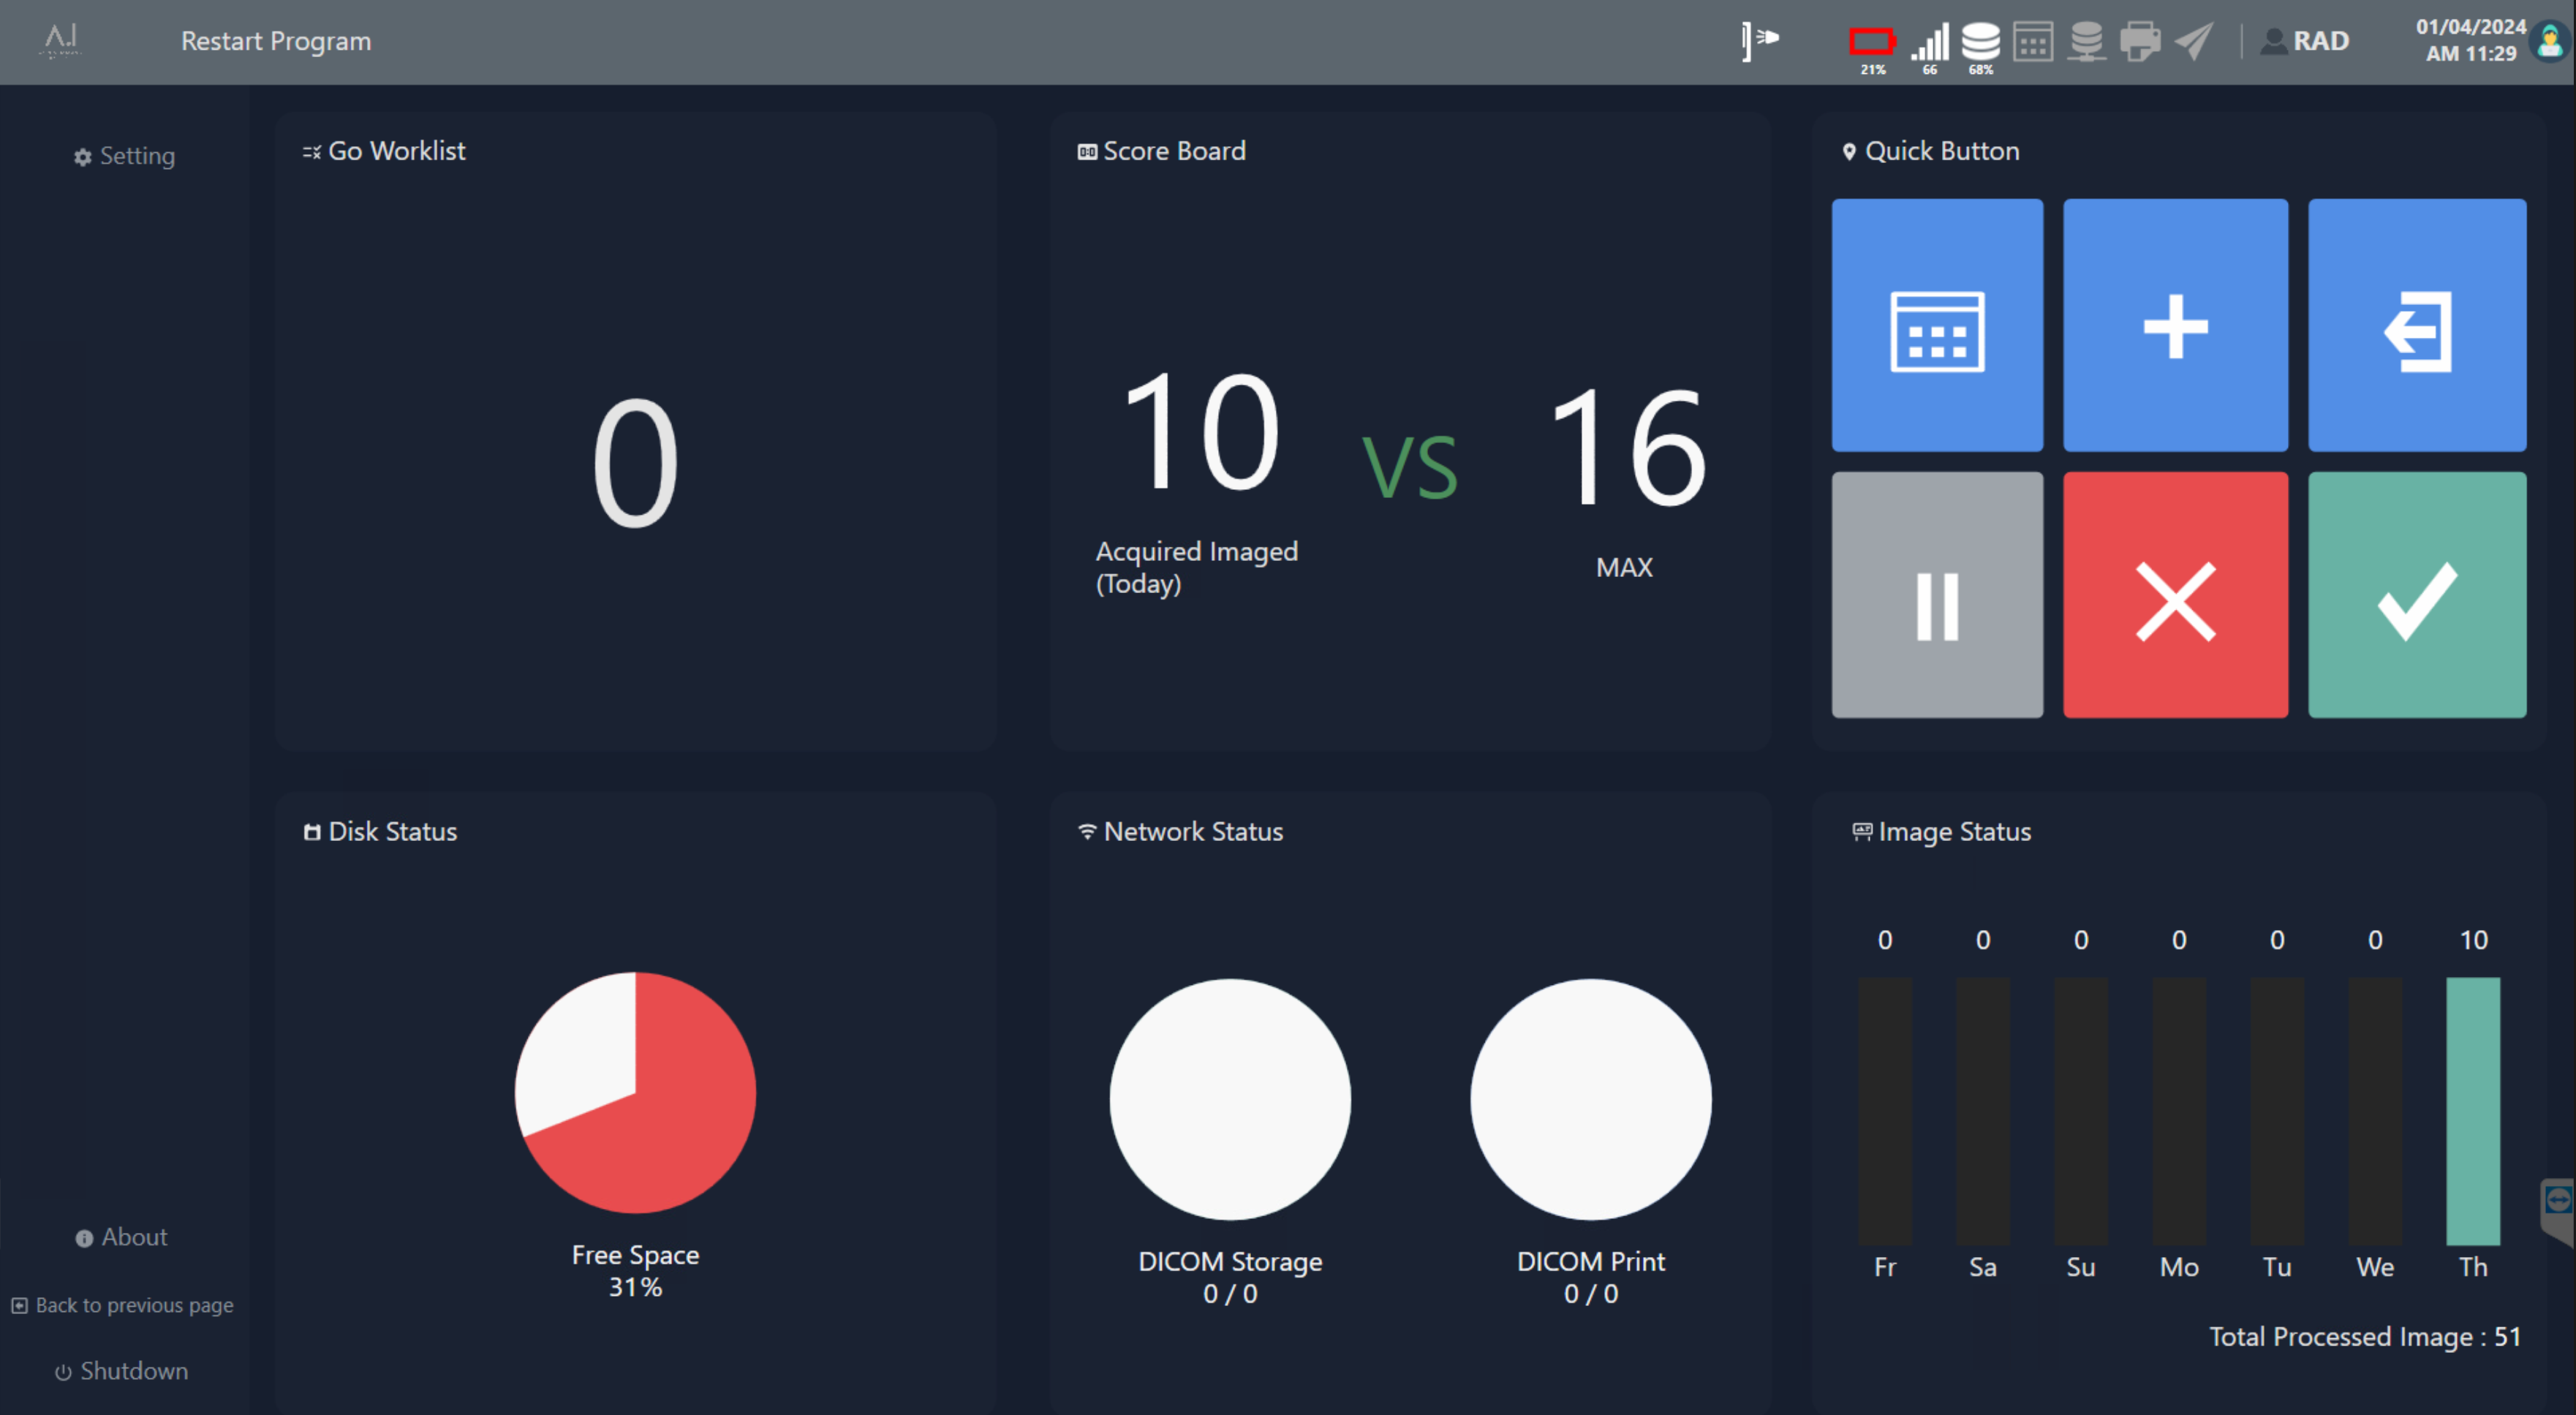Click the Go Worklist header
Viewport: 2576px width, 1415px height.
384,151
